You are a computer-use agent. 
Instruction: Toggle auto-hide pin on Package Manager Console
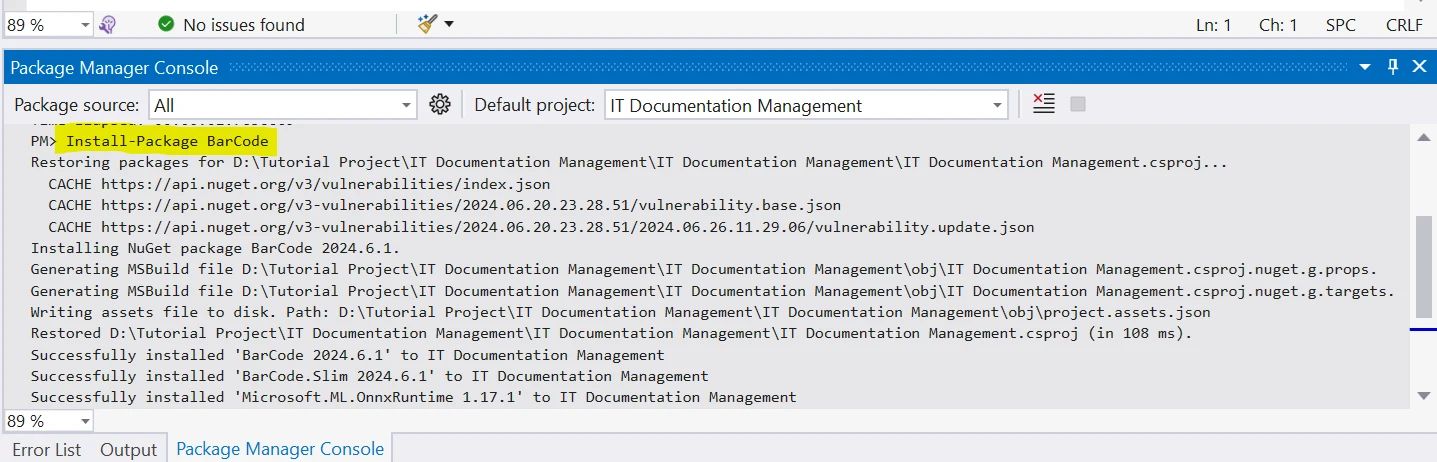pyautogui.click(x=1393, y=67)
